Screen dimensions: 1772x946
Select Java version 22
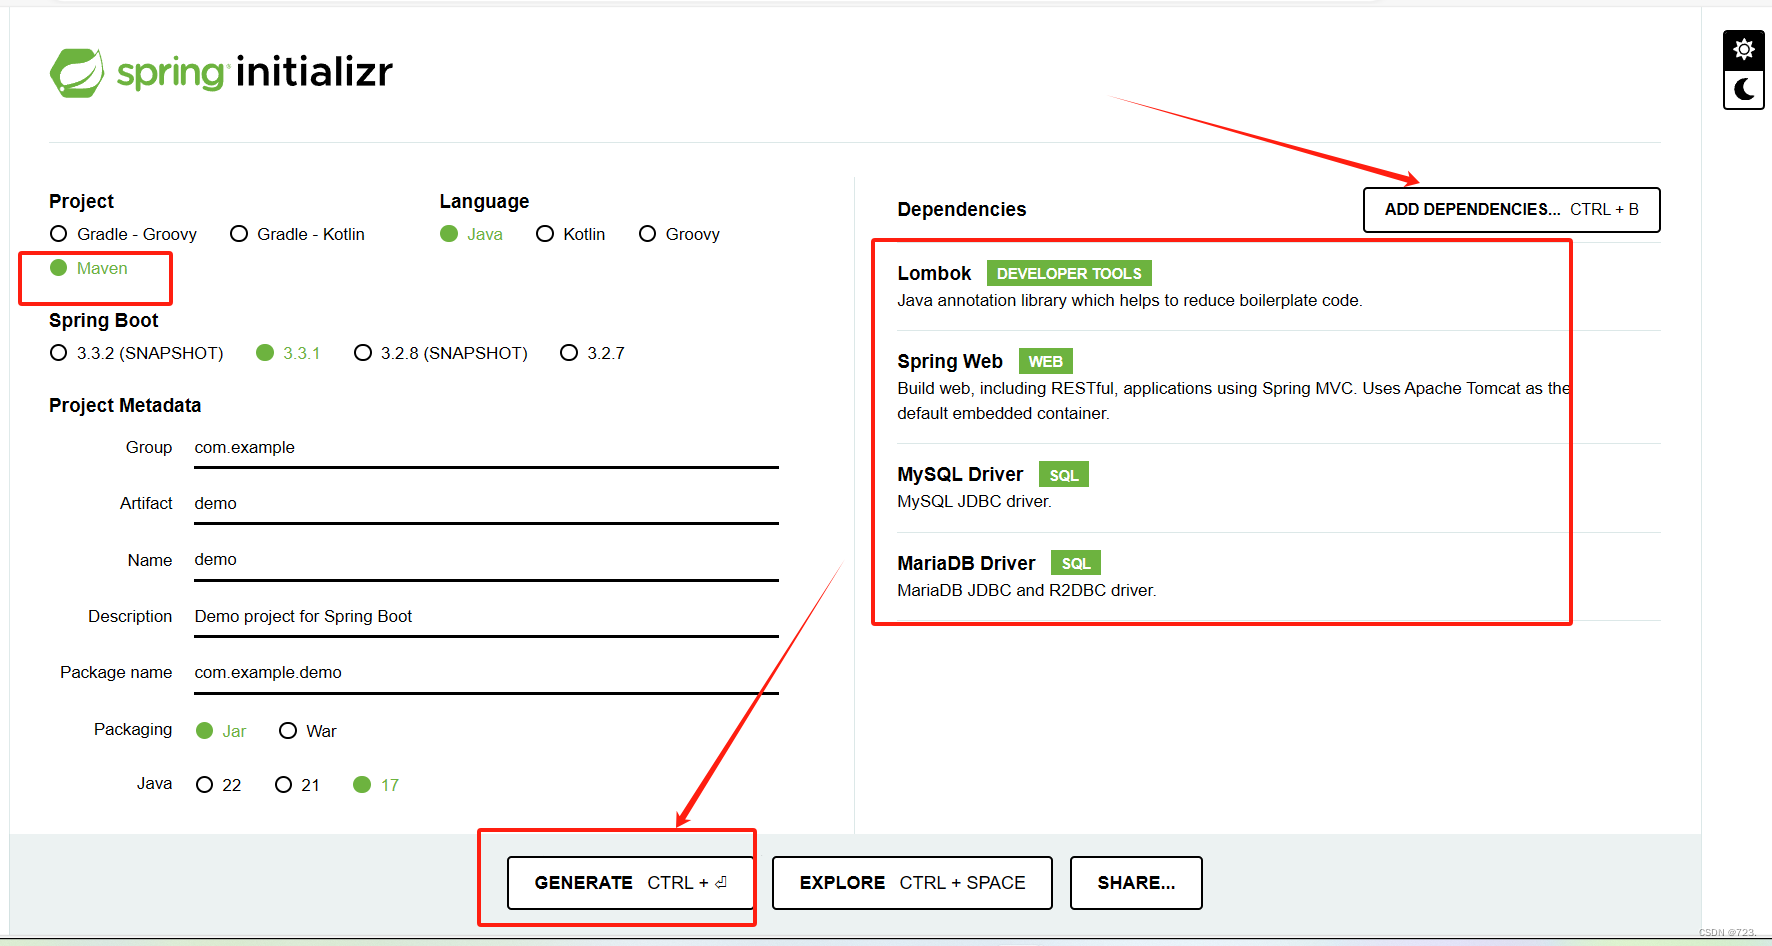point(219,785)
